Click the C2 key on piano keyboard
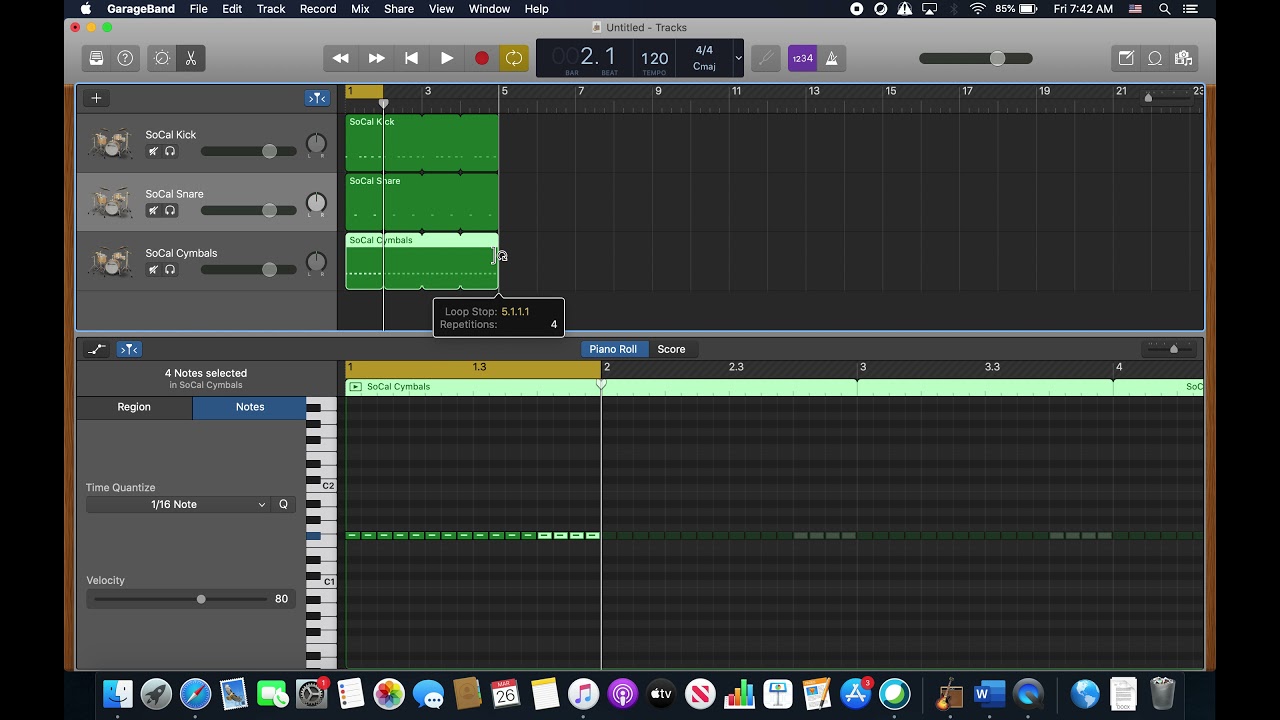 322,485
